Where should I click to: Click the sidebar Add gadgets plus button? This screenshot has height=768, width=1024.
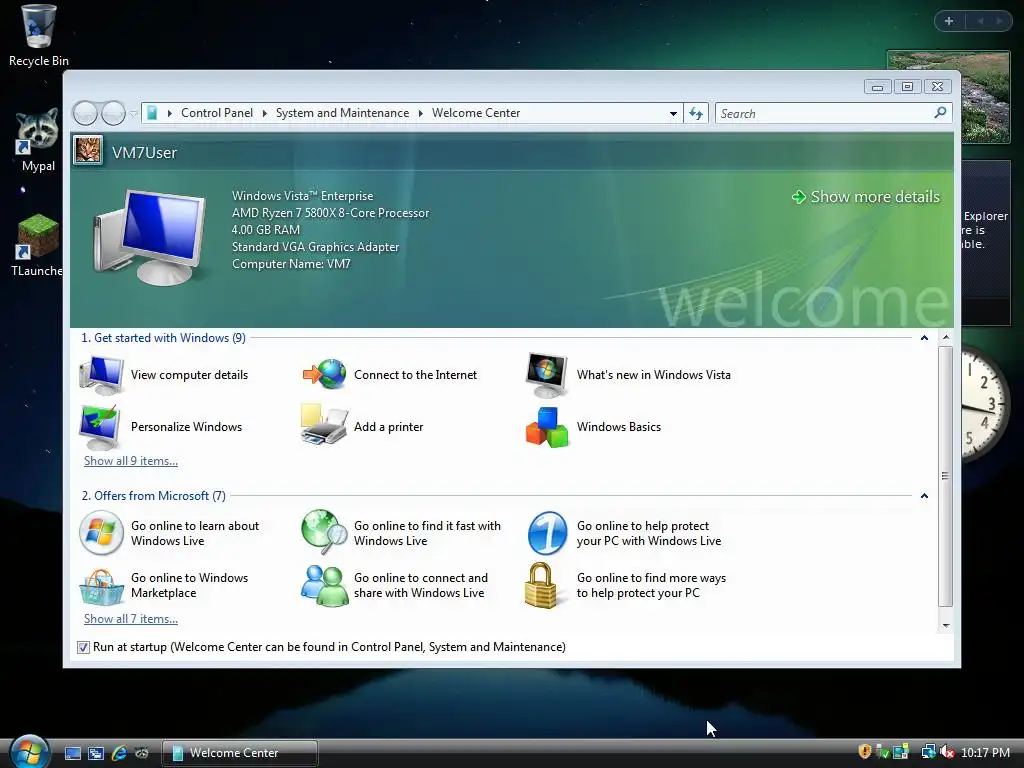[x=949, y=21]
